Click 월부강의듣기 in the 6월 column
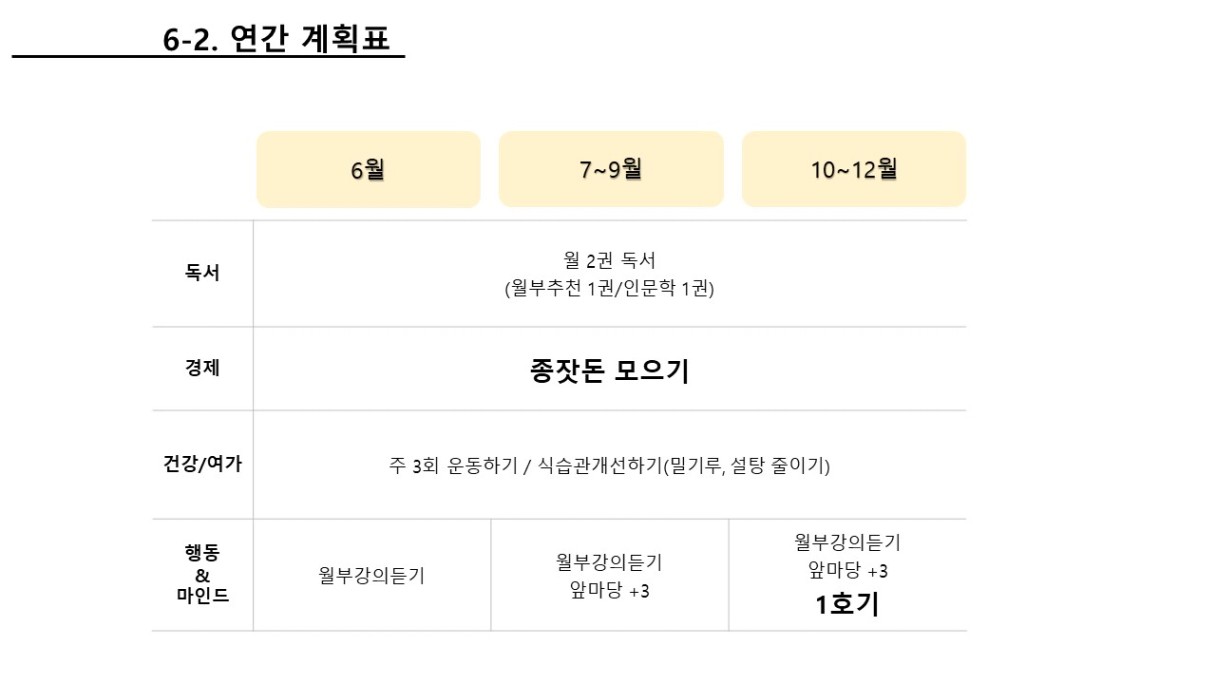The height and width of the screenshot is (684, 1216). click(x=371, y=576)
